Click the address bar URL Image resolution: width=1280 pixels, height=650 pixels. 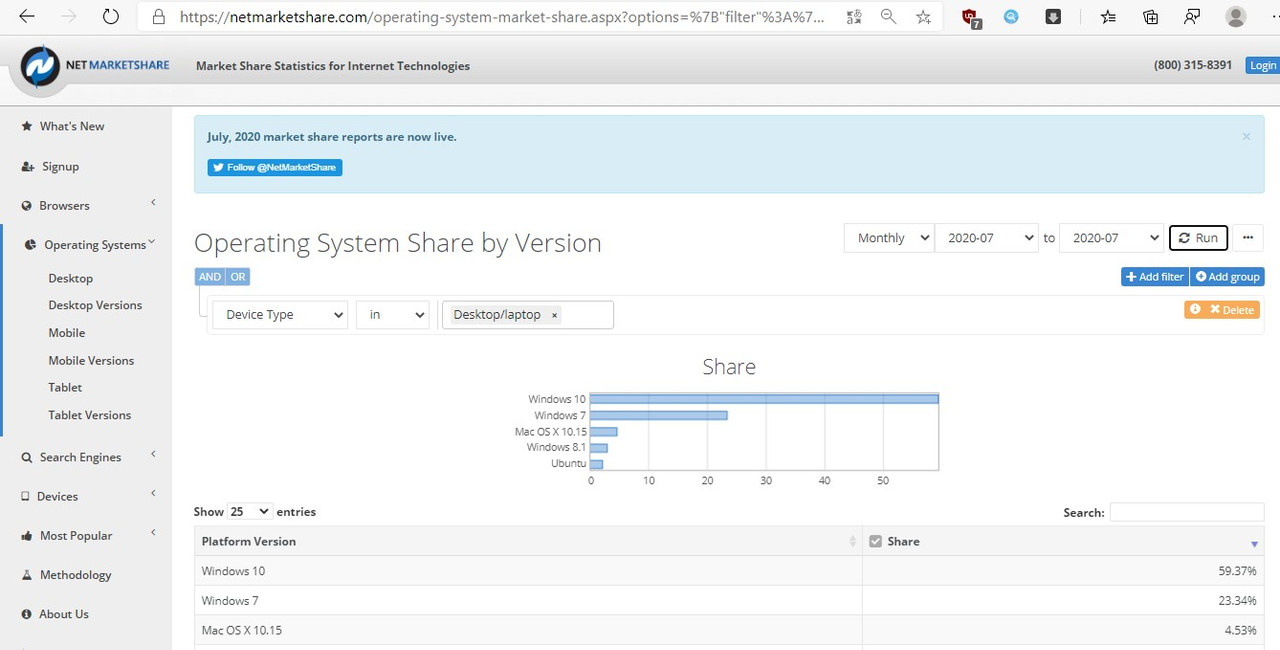click(x=503, y=17)
